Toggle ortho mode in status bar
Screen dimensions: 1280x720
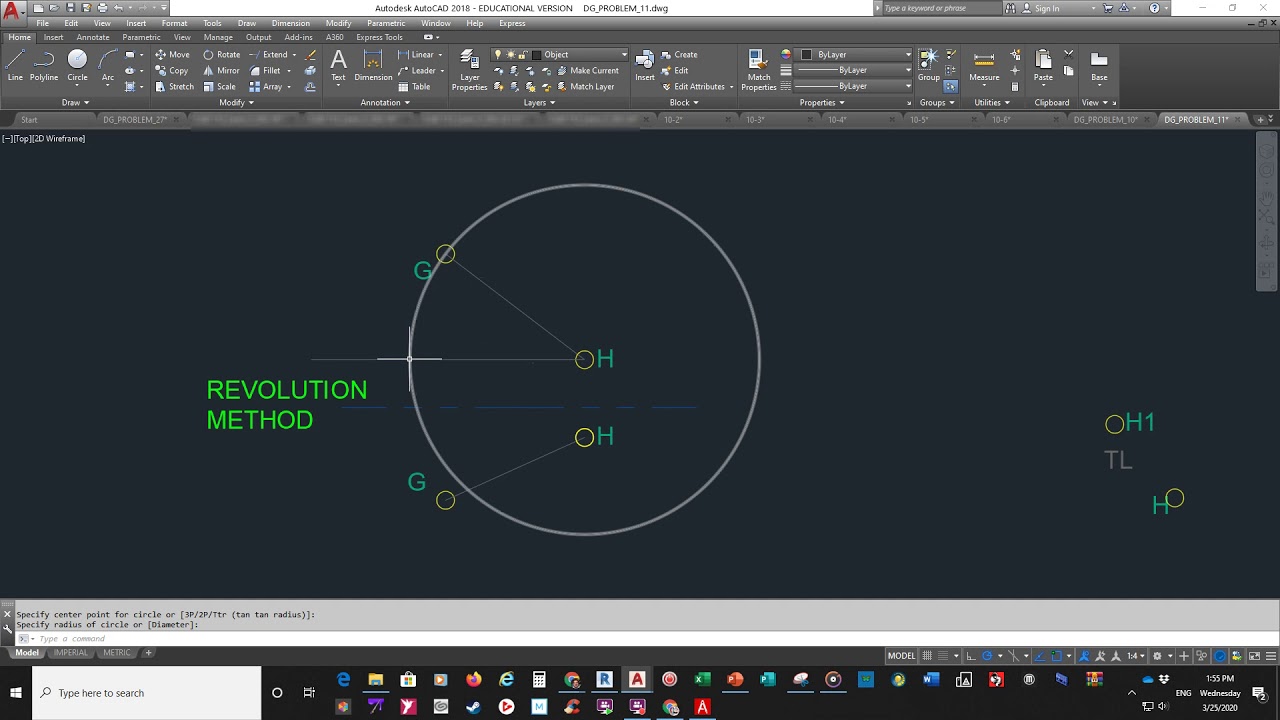click(x=971, y=656)
